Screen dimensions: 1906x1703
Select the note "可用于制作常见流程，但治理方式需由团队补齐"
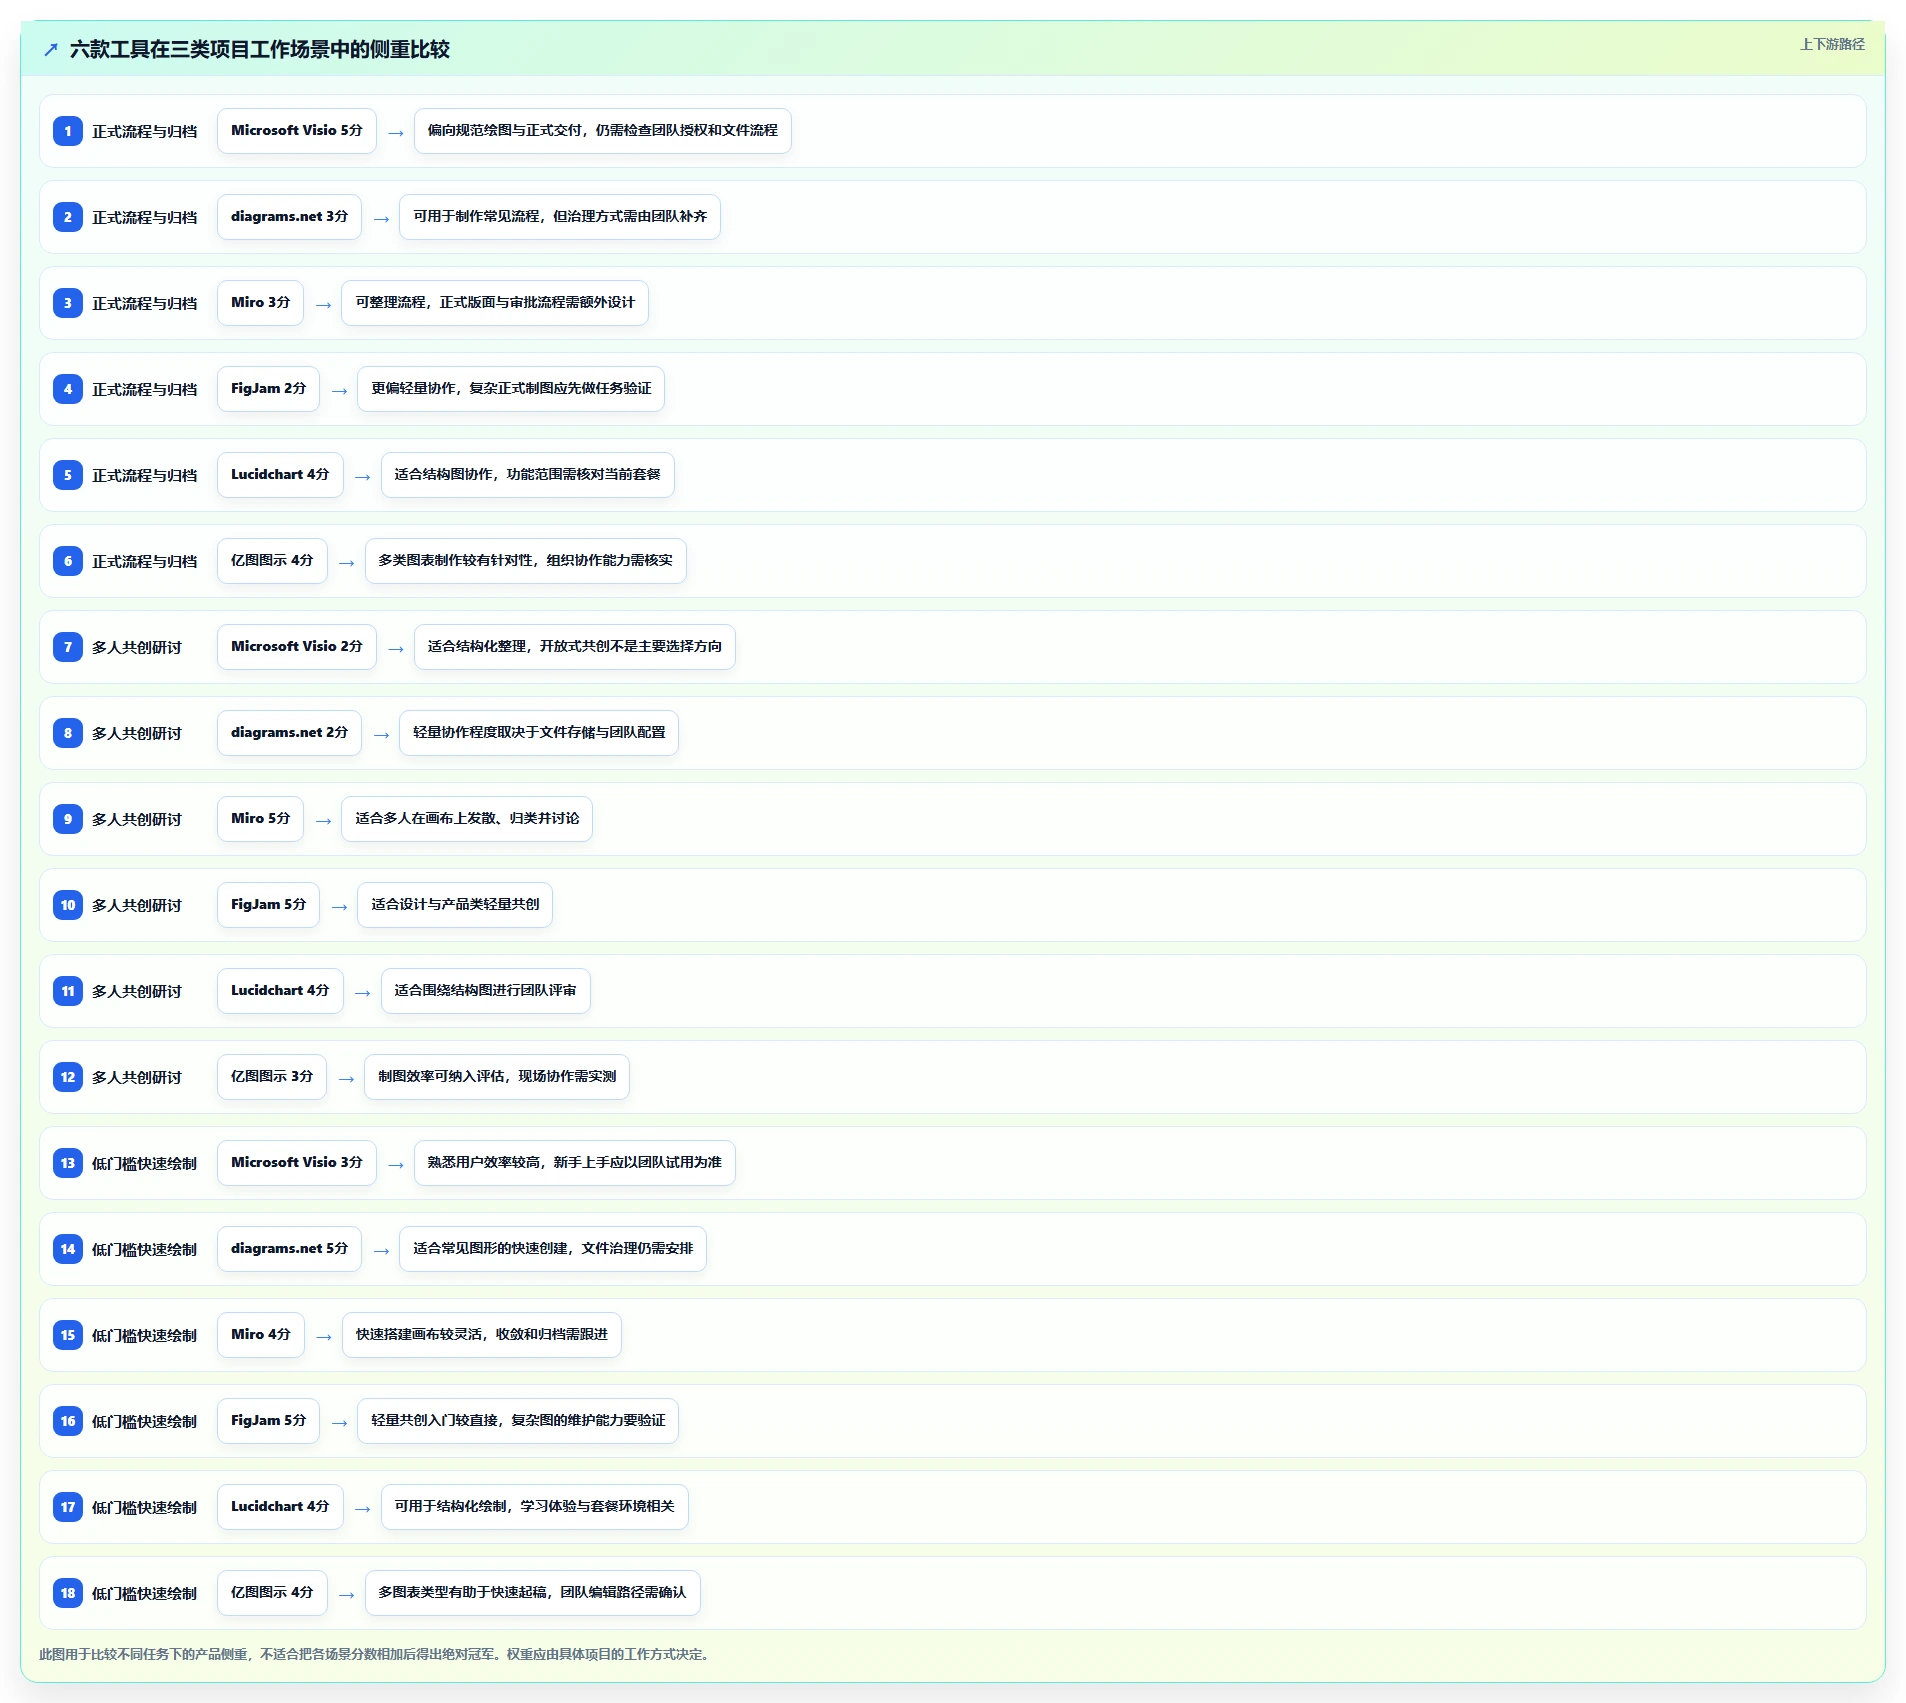[x=560, y=217]
